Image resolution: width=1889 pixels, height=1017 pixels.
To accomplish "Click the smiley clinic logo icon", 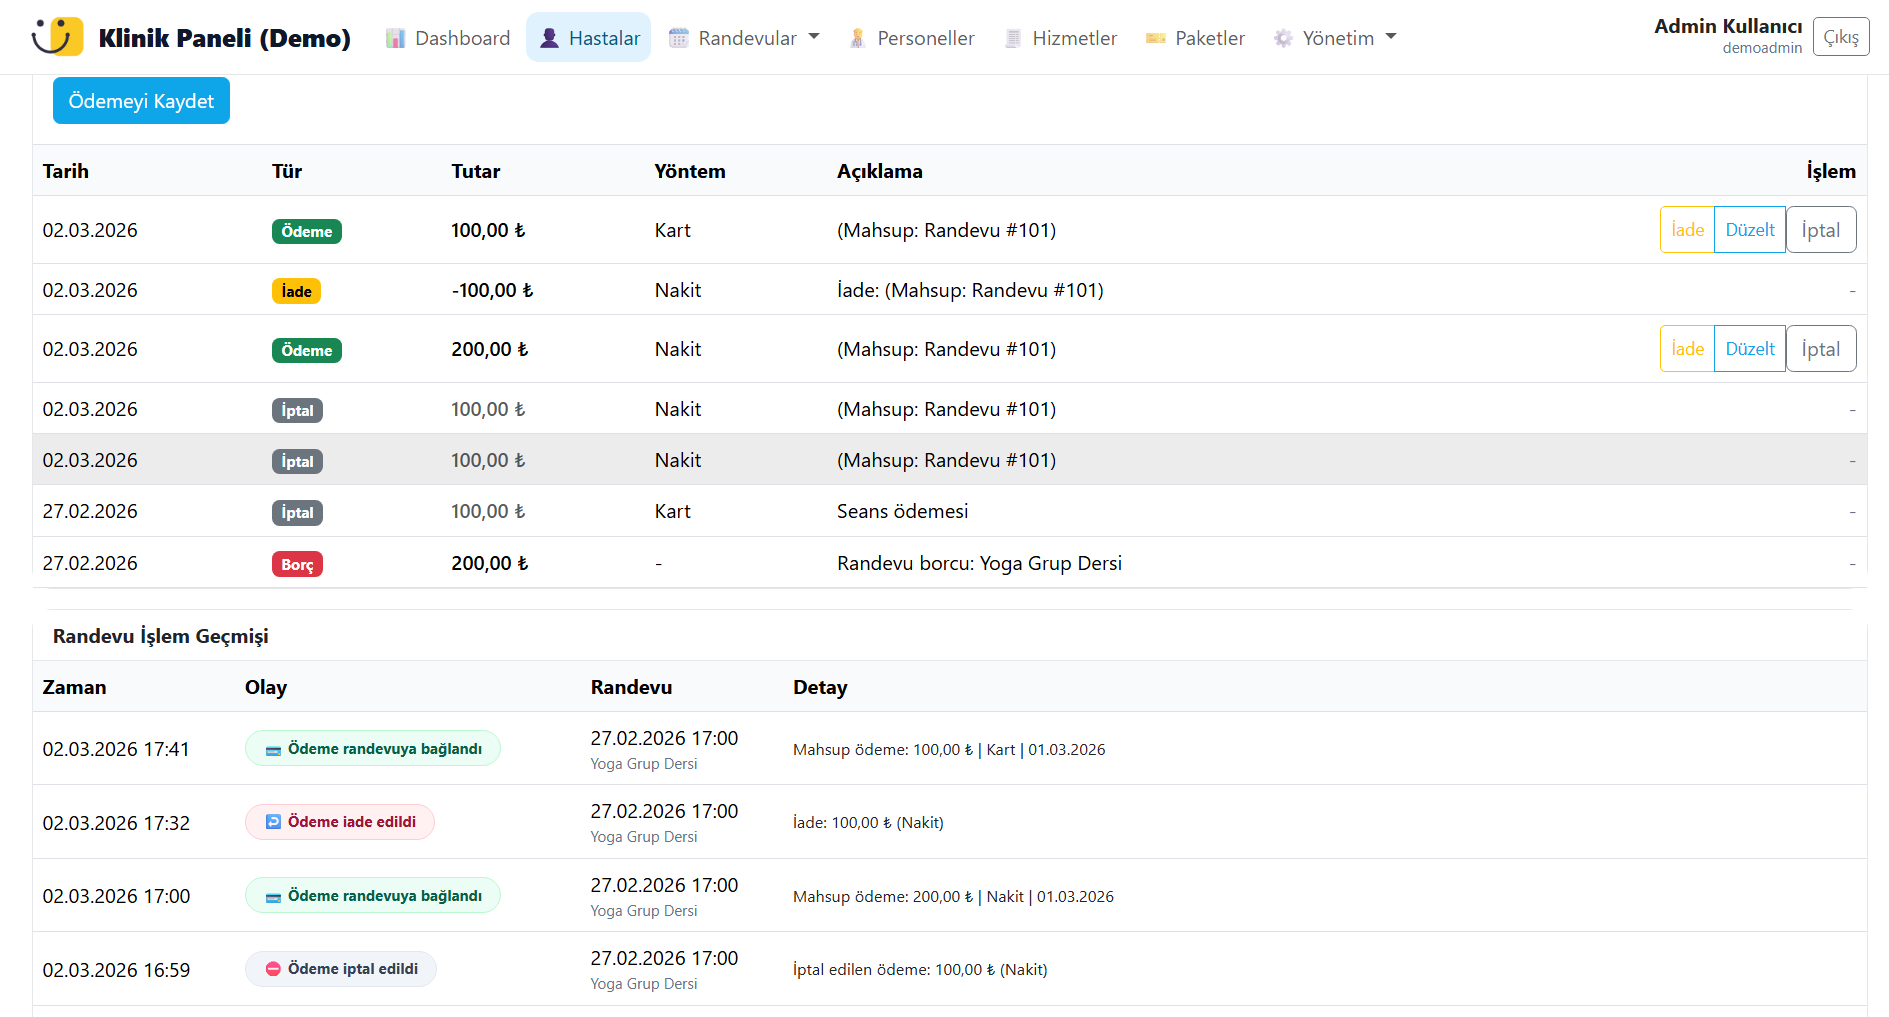I will pos(57,37).
